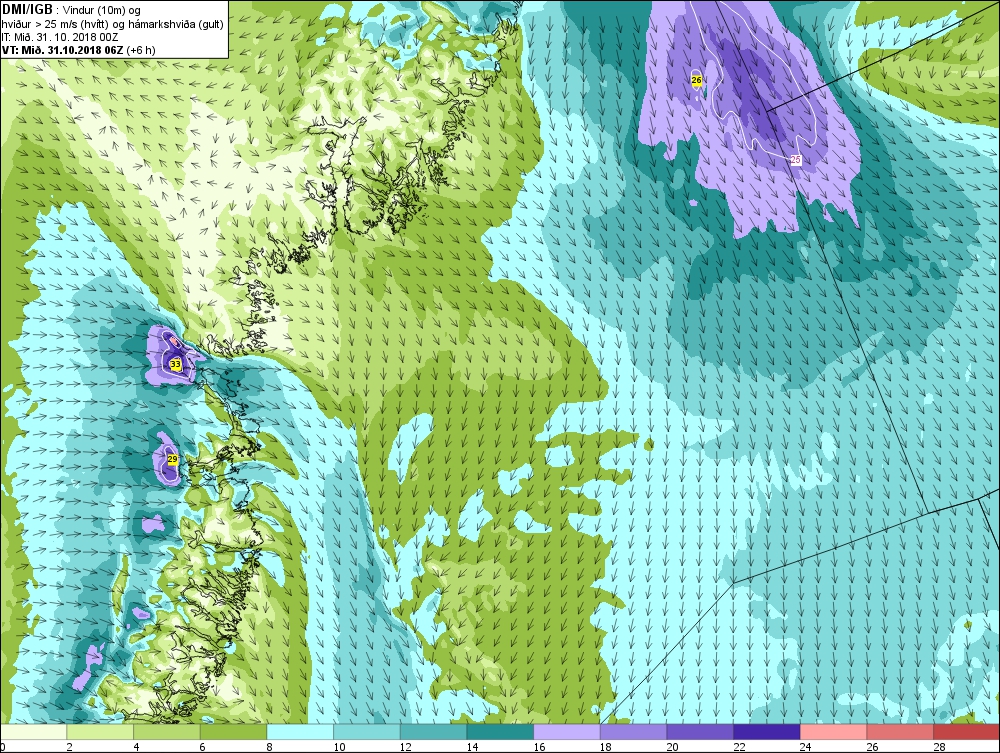Click the DMI/IGB title text

tap(27, 10)
